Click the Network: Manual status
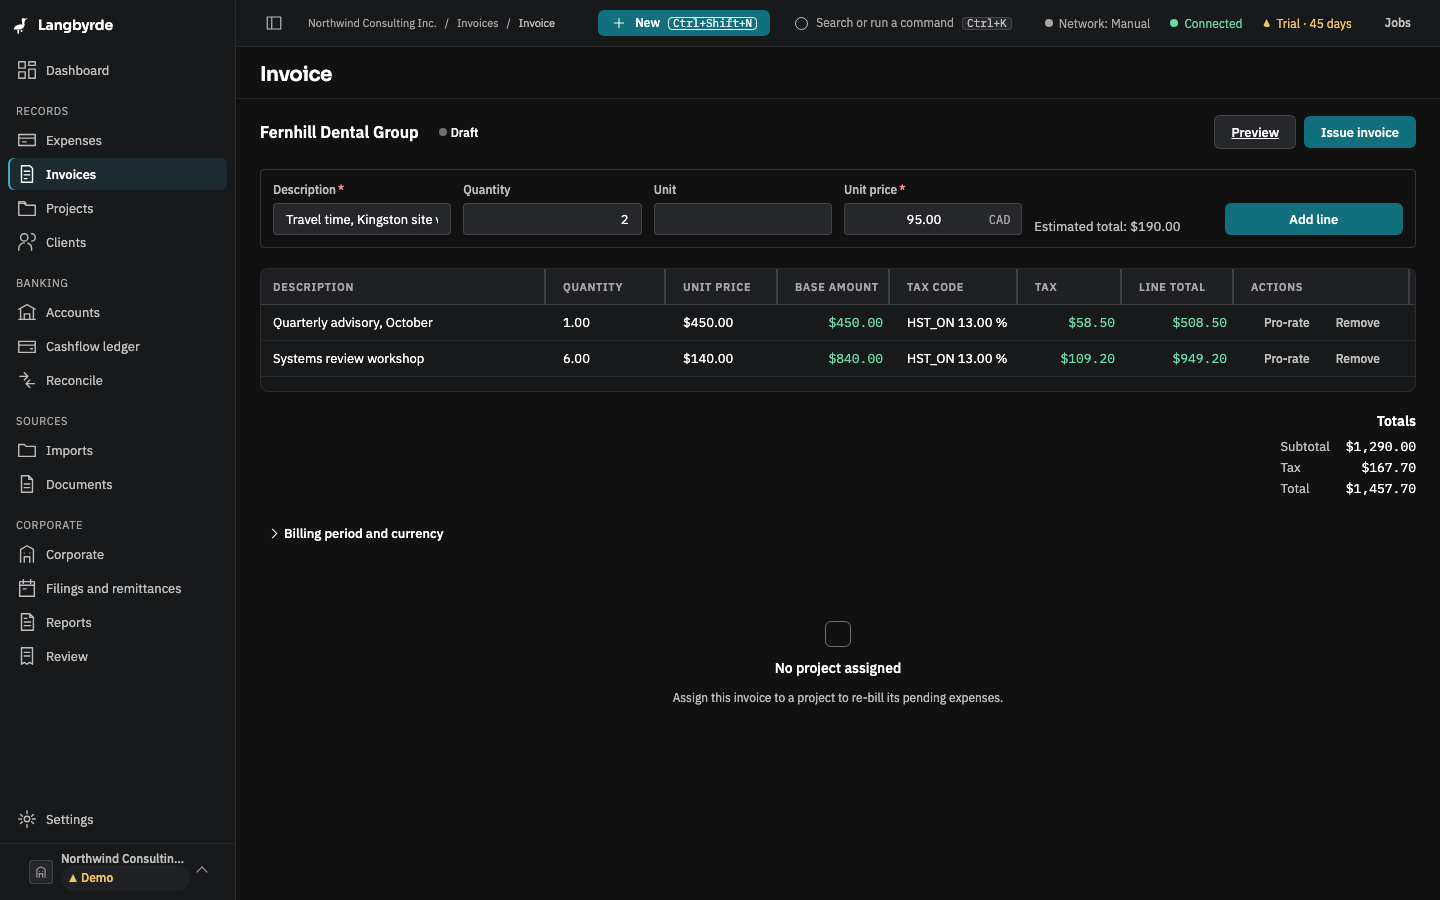 click(1097, 23)
